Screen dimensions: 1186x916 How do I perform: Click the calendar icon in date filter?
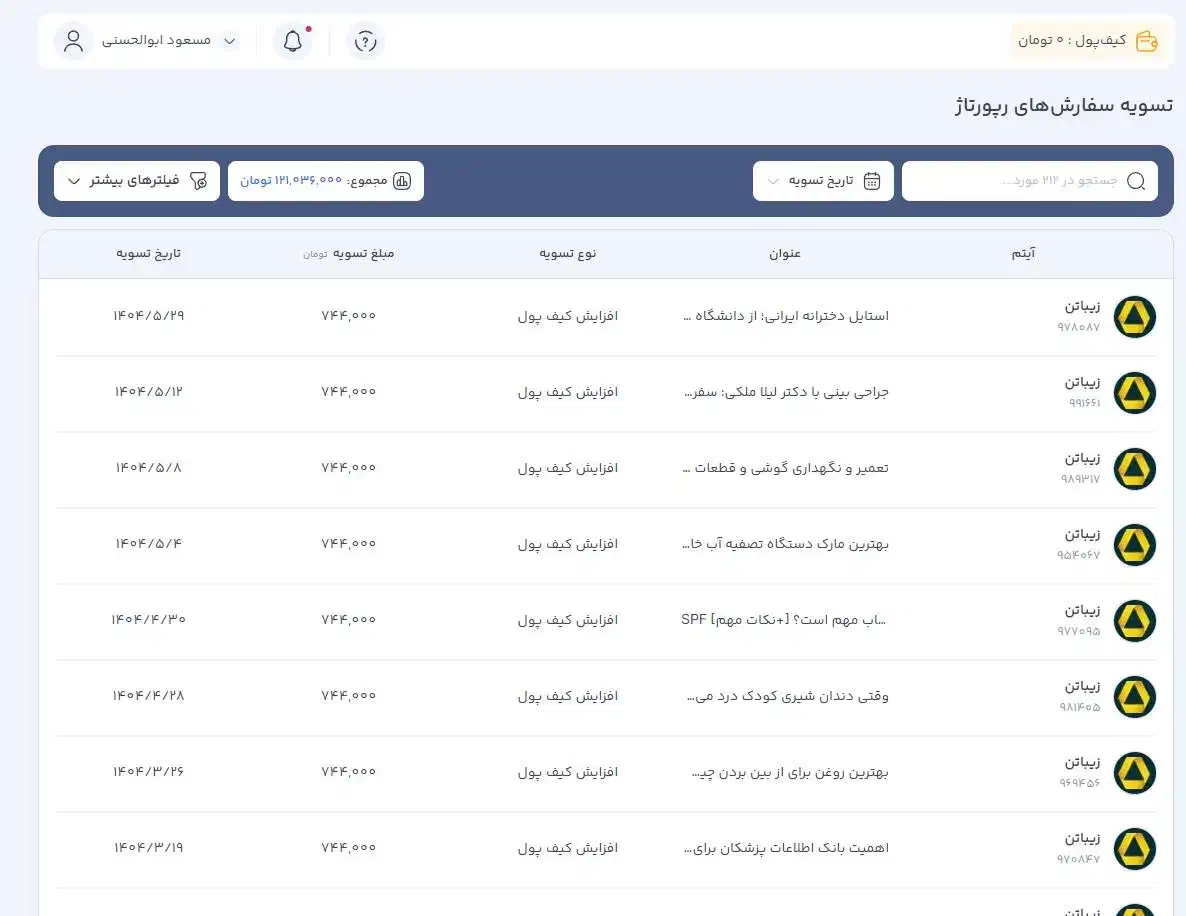[872, 181]
